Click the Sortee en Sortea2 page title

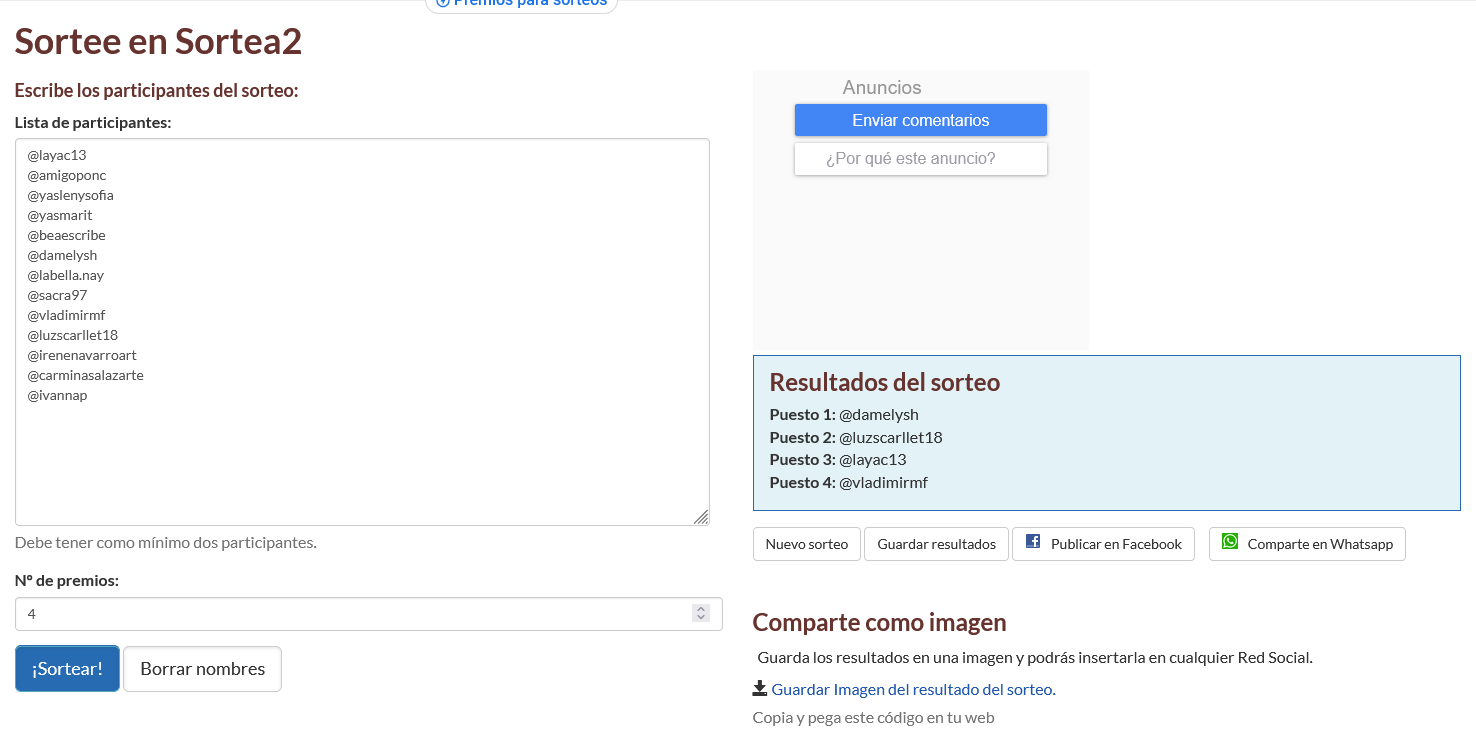[x=158, y=41]
